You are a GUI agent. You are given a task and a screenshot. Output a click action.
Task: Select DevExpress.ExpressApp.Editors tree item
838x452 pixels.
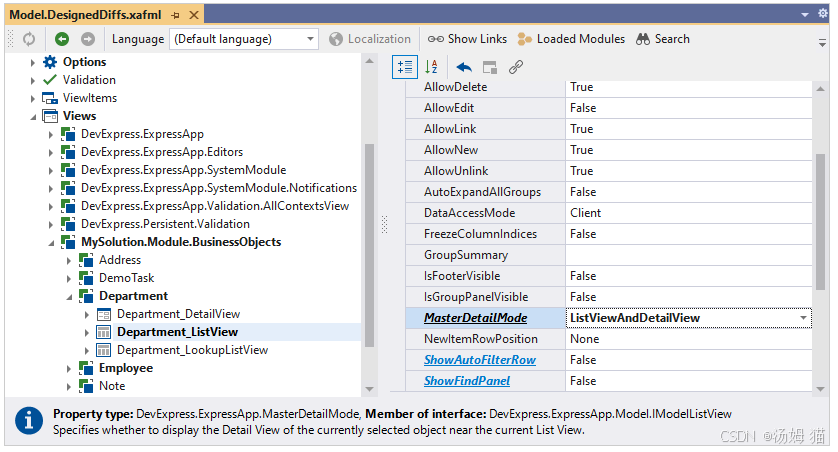coord(162,152)
